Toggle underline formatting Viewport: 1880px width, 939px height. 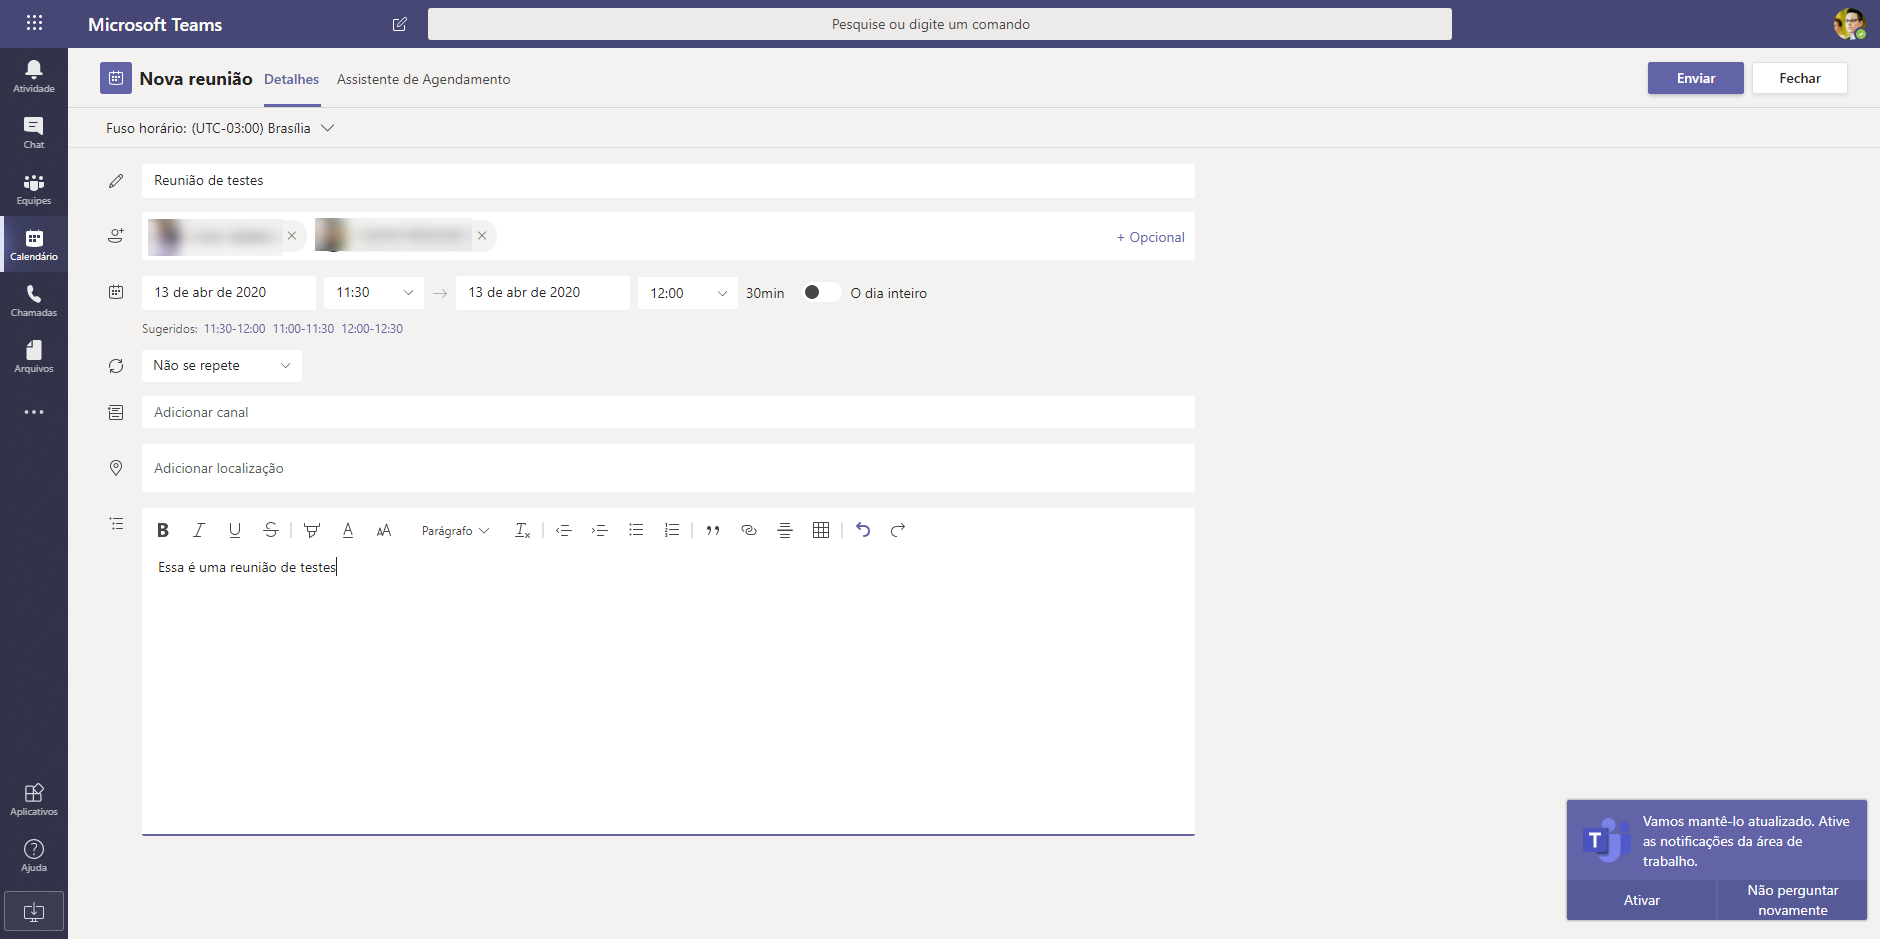235,530
